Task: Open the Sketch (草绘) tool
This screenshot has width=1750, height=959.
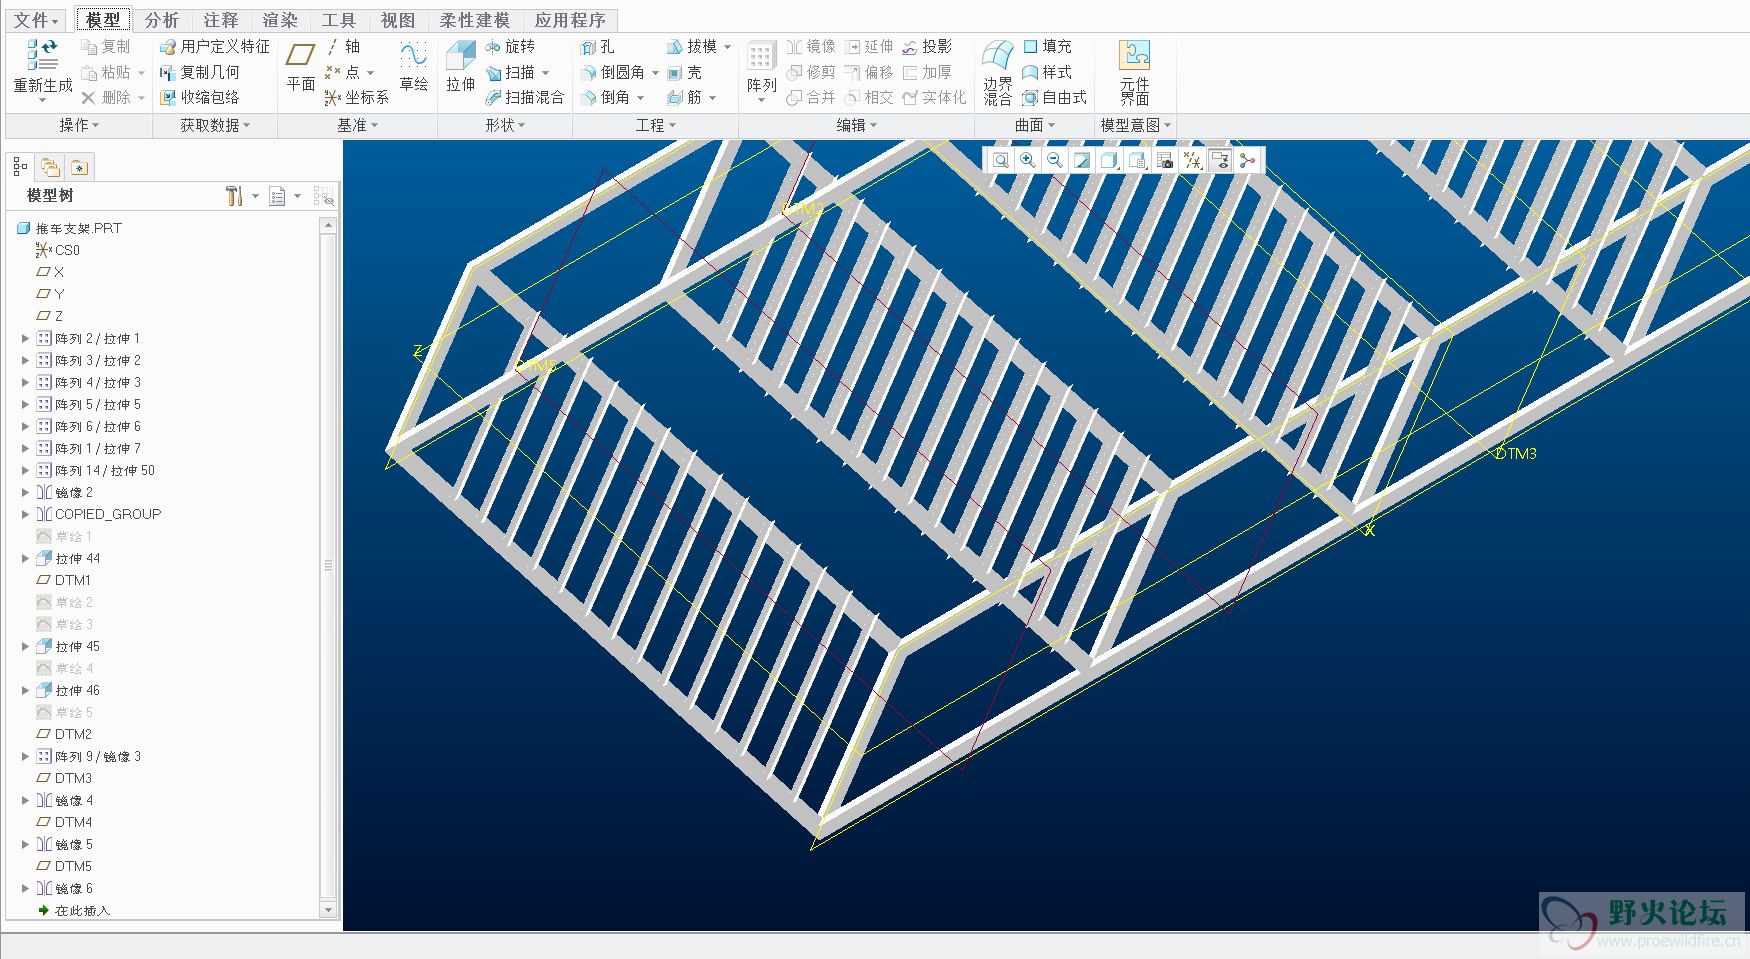Action: point(413,67)
